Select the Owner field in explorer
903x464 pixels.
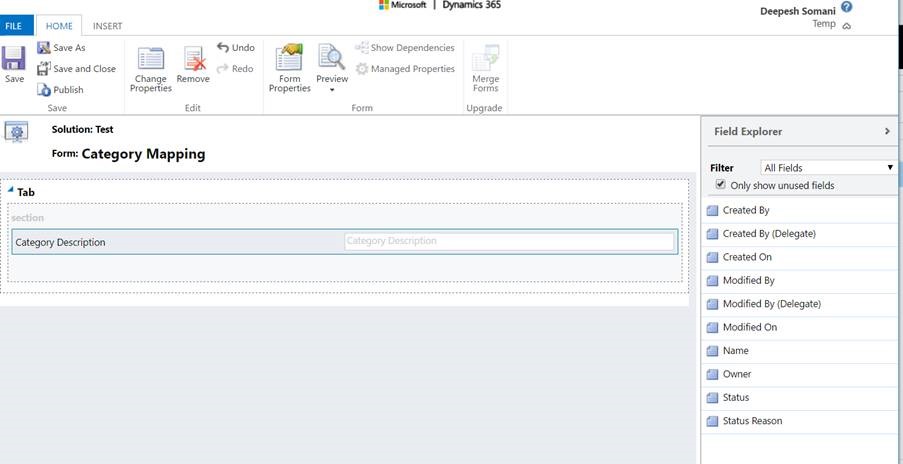click(737, 374)
